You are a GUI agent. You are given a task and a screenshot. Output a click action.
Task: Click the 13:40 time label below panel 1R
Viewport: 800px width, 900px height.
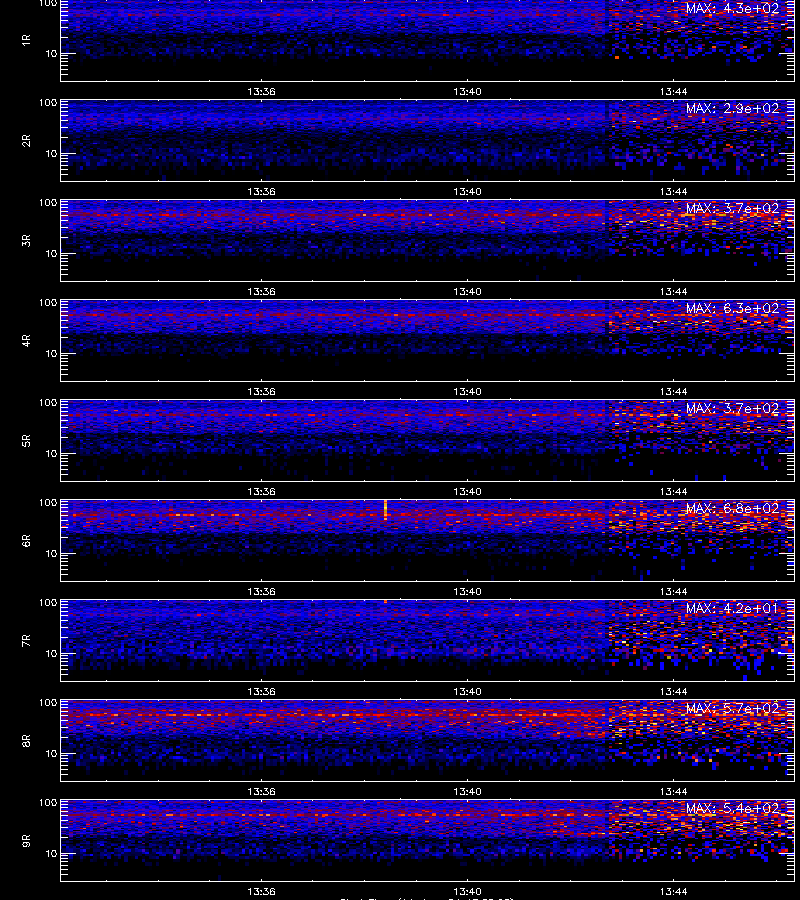tap(467, 91)
